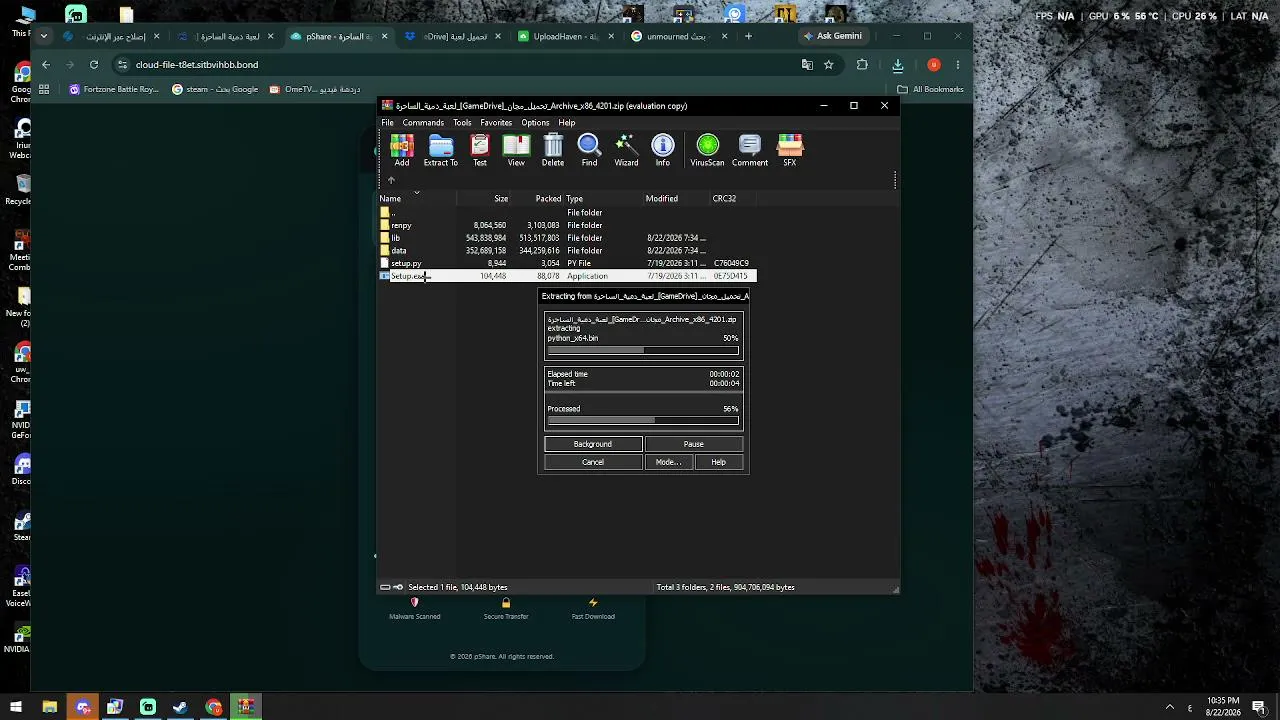The height and width of the screenshot is (720, 1280).
Task: Select the data folder row
Action: tap(567, 251)
